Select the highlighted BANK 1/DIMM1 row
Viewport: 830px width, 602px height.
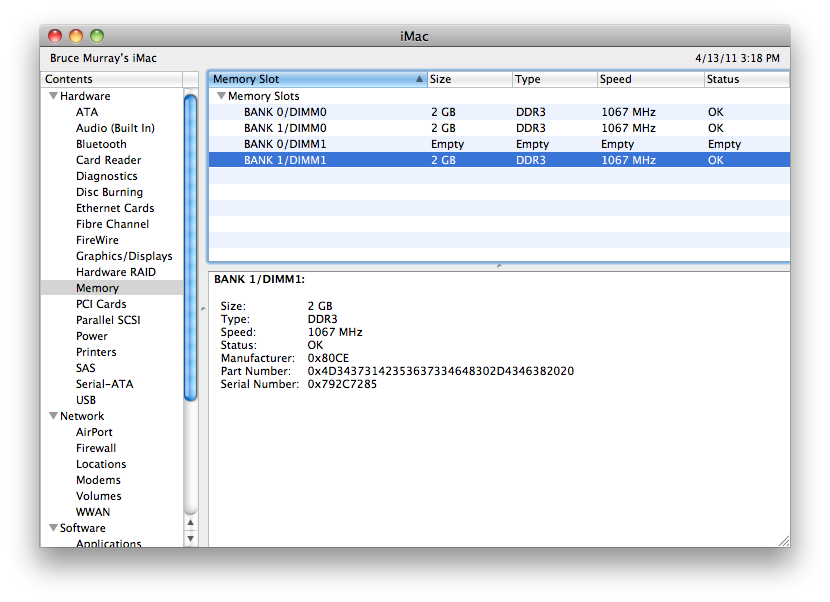click(x=499, y=160)
